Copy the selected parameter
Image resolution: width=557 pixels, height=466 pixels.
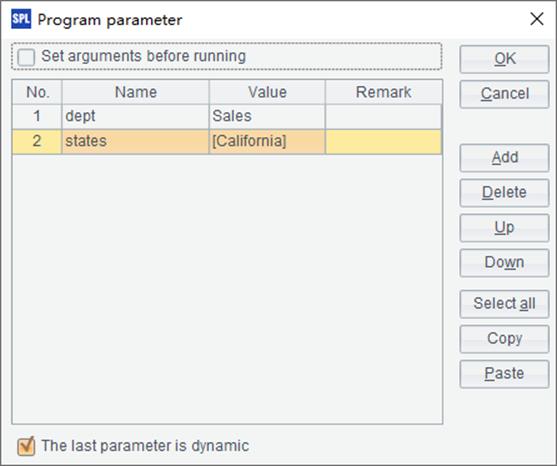(x=504, y=339)
